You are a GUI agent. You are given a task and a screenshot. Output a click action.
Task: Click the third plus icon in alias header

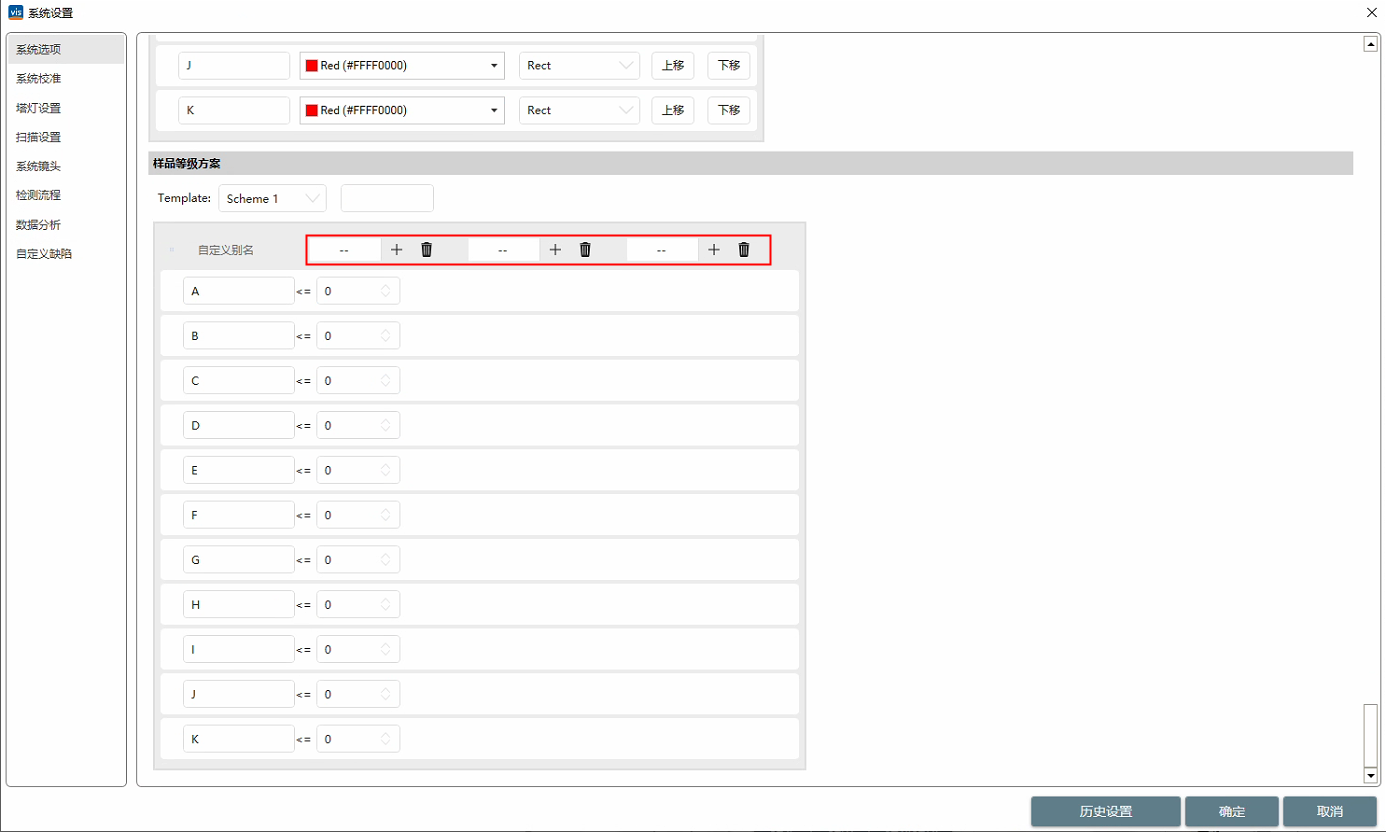714,250
